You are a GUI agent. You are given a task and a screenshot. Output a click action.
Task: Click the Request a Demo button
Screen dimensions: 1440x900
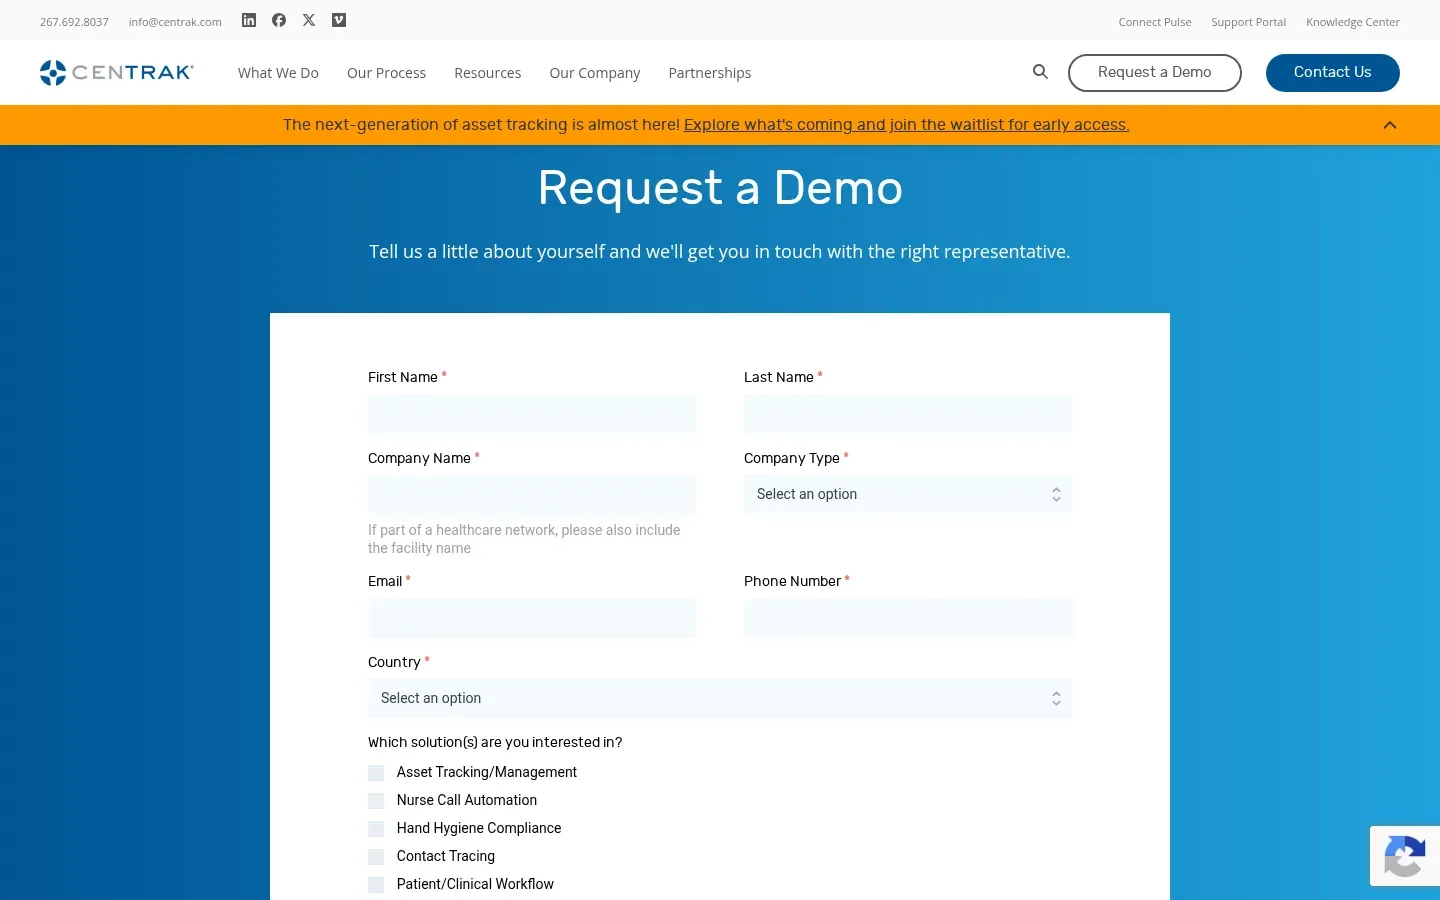pyautogui.click(x=1155, y=73)
